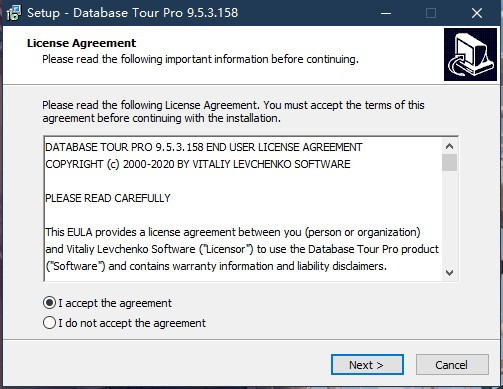Click the 'I accept the agreement' label text
503x389 pixels.
(115, 303)
